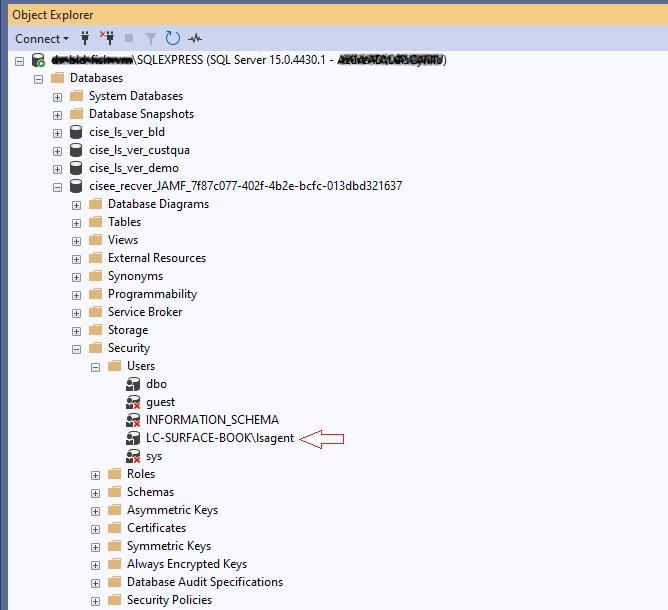Click the Disconnect plug icon
668x610 pixels.
click(107, 38)
